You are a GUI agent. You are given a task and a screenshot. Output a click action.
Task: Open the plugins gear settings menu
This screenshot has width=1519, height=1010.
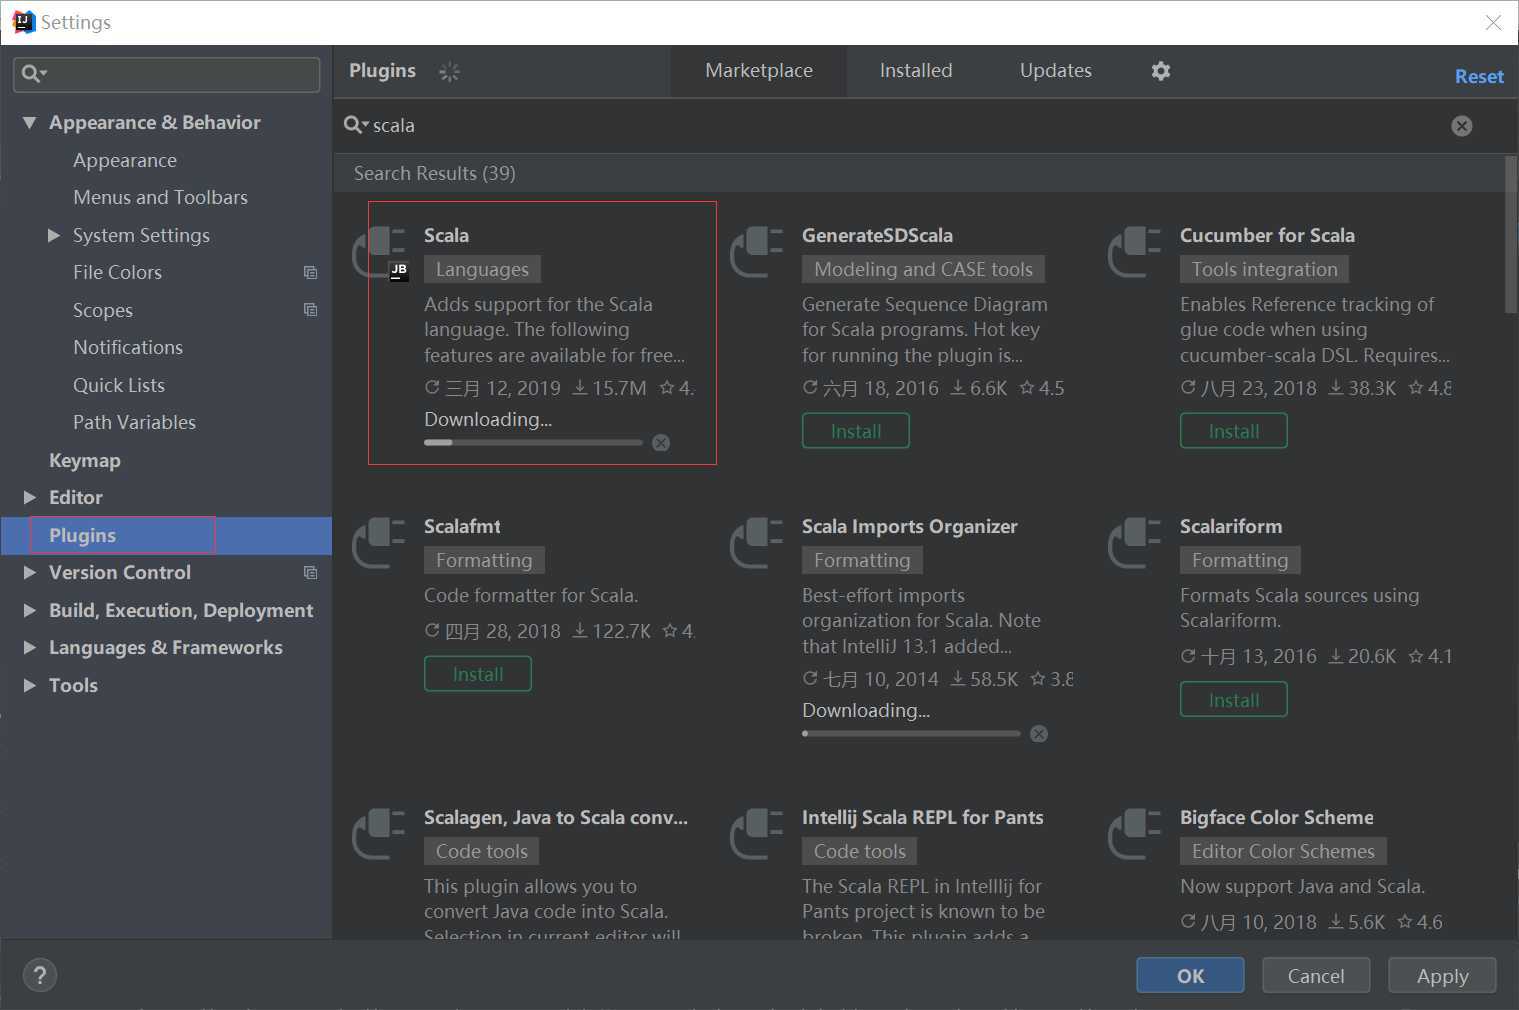point(1160,71)
